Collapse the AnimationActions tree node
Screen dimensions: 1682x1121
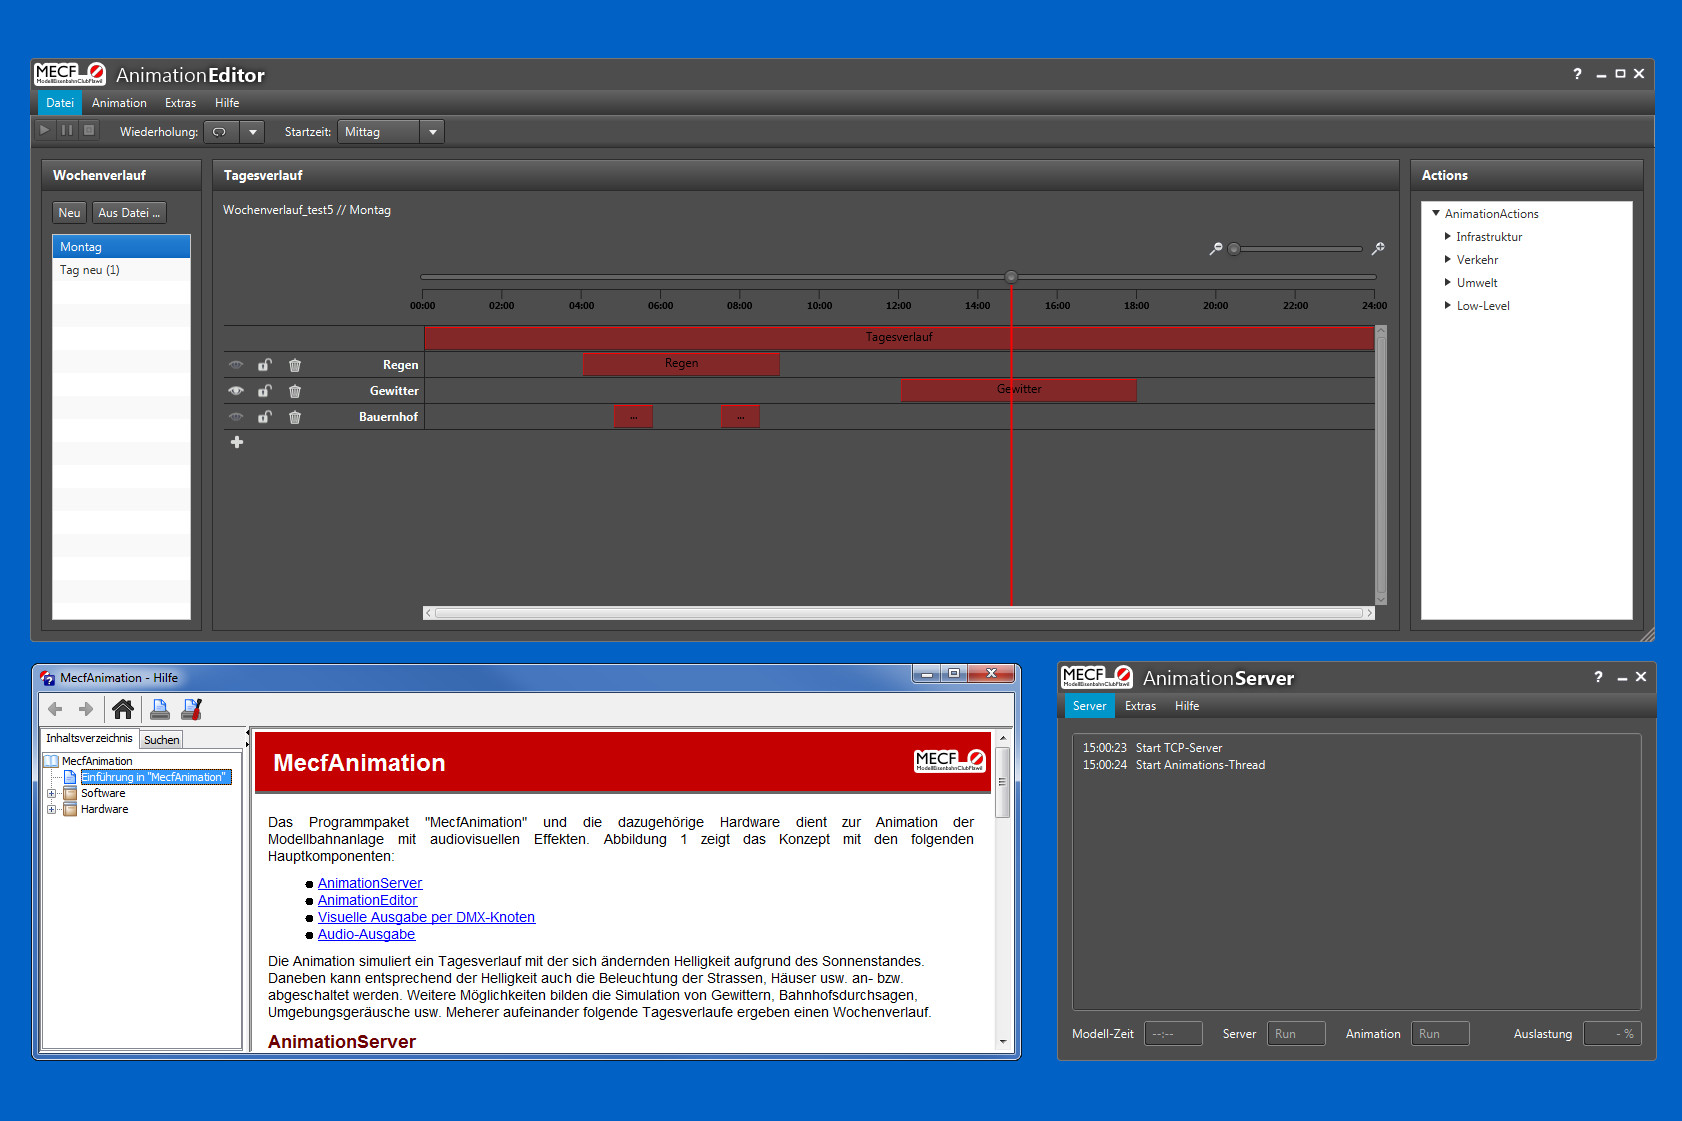pos(1436,213)
